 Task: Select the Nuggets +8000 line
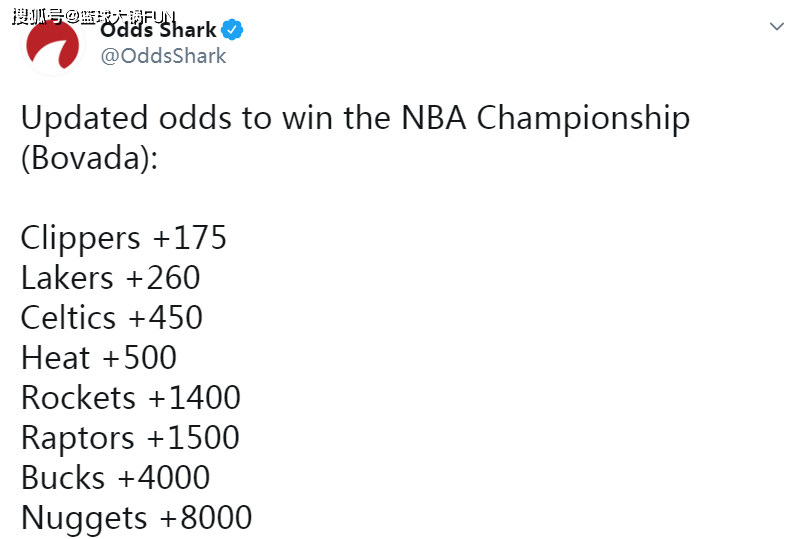[136, 518]
